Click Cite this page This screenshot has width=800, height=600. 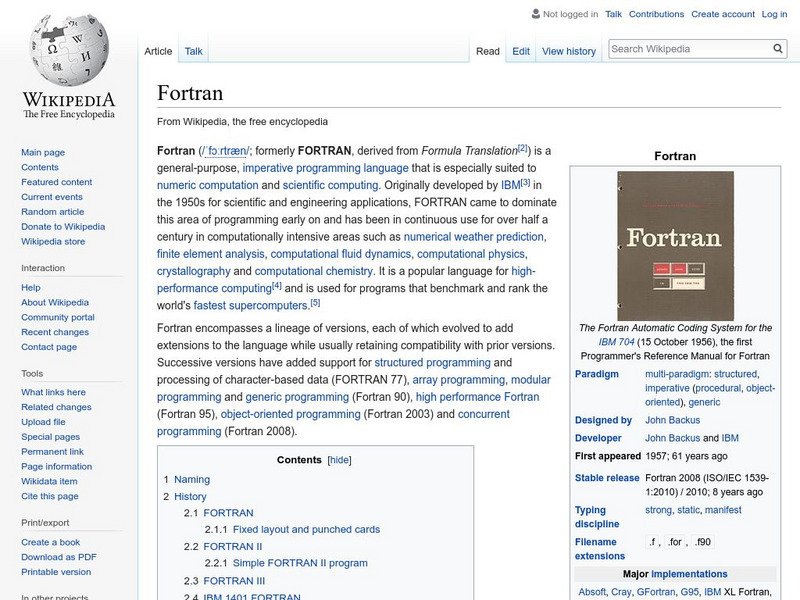[x=49, y=495]
